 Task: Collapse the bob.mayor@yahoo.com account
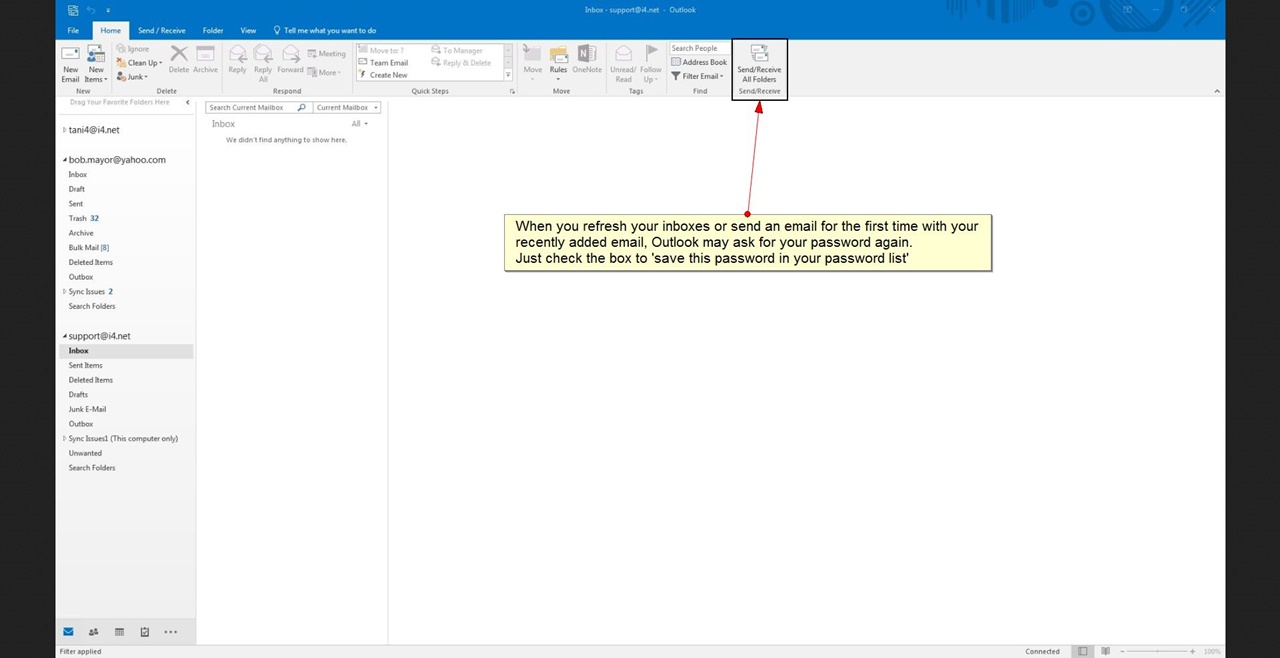65,160
